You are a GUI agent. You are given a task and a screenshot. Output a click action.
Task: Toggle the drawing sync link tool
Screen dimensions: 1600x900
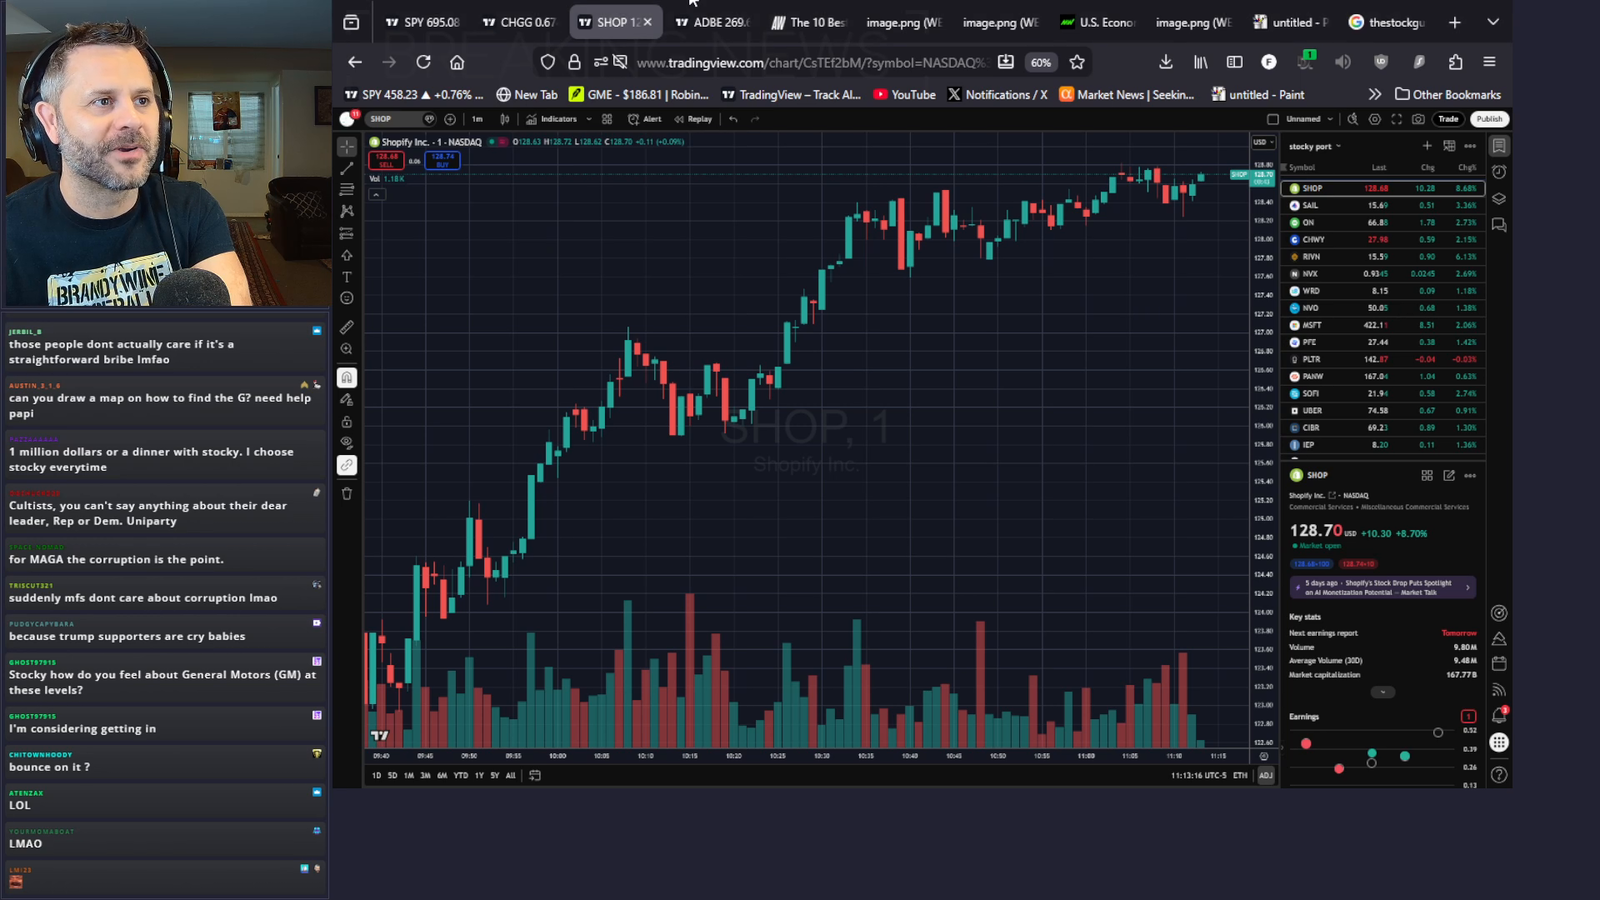347,465
